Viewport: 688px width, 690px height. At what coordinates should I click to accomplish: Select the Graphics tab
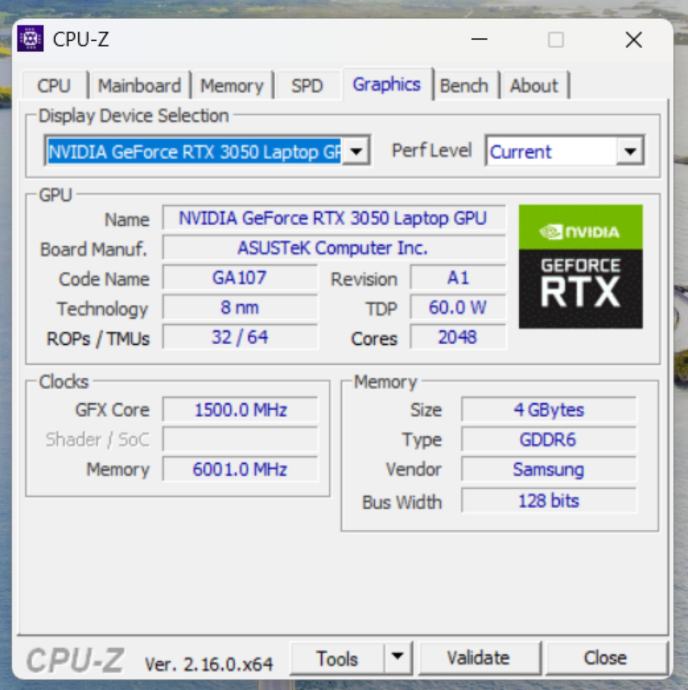pos(386,84)
